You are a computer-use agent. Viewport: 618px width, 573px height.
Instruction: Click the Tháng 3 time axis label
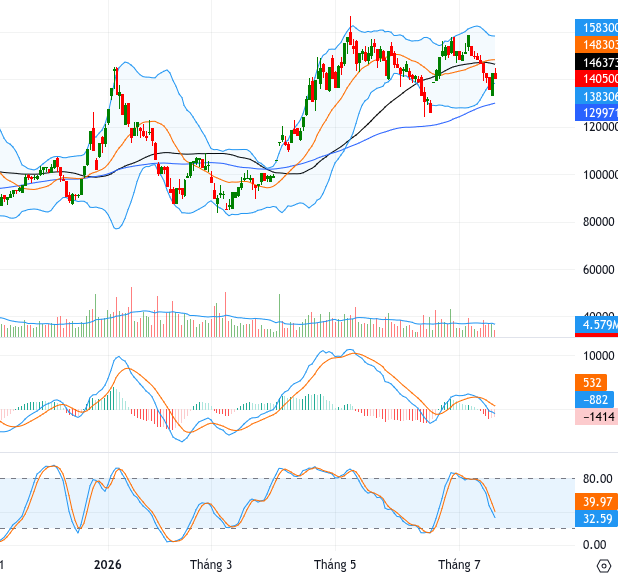coord(211,565)
